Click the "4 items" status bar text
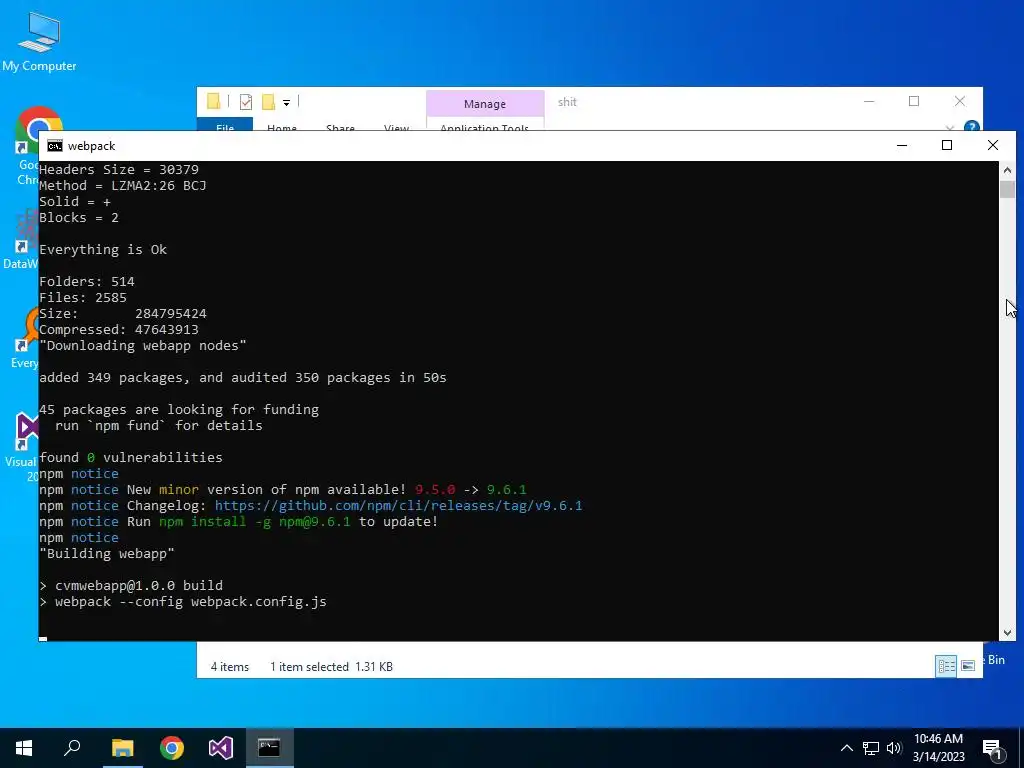This screenshot has height=768, width=1024. coord(230,667)
